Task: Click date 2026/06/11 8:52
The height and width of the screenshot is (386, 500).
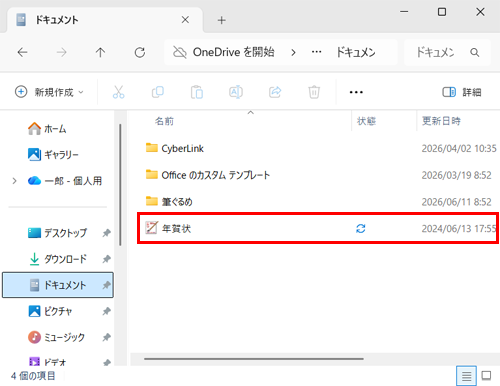Action: [x=456, y=202]
